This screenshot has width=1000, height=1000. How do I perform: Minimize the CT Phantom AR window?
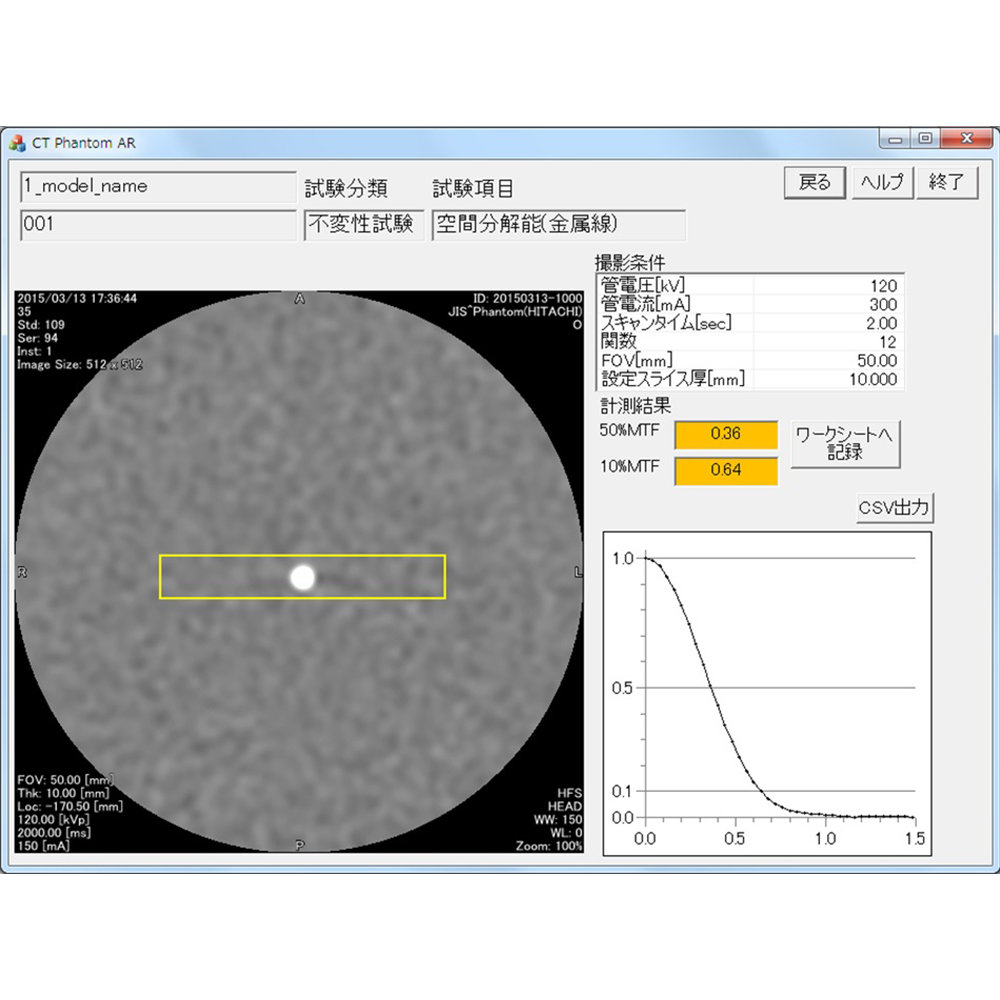click(x=895, y=138)
